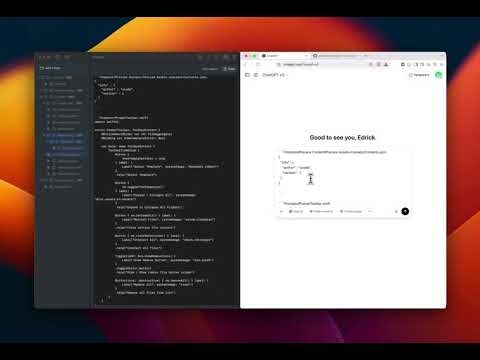Switch to the ChatGPT browser tab
The width and height of the screenshot is (480, 360).
[x=283, y=56]
